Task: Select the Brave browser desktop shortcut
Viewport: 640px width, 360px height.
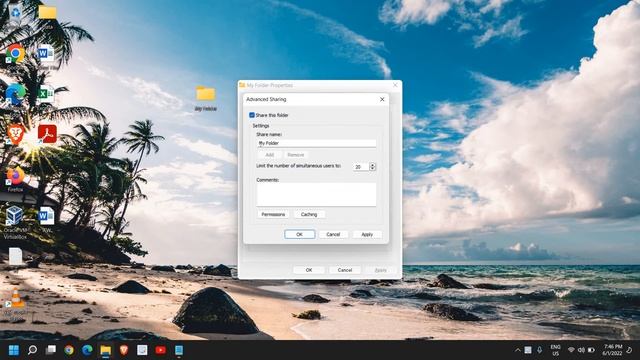Action: (x=15, y=135)
